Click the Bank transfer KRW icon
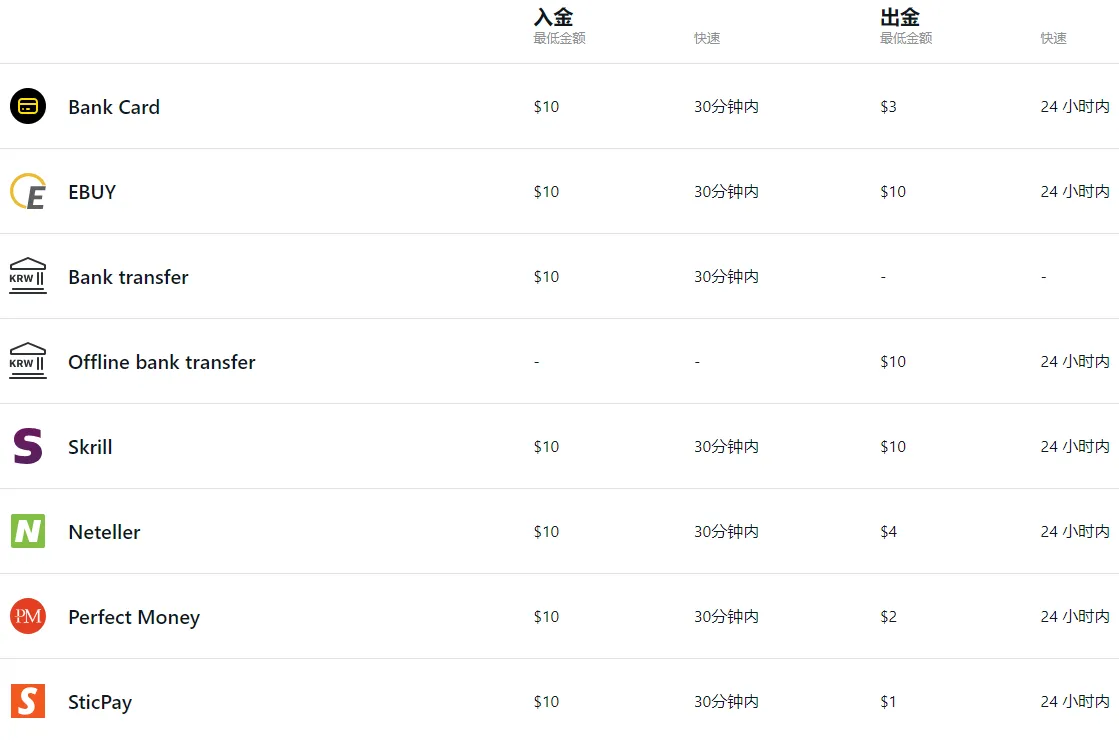 coord(28,276)
